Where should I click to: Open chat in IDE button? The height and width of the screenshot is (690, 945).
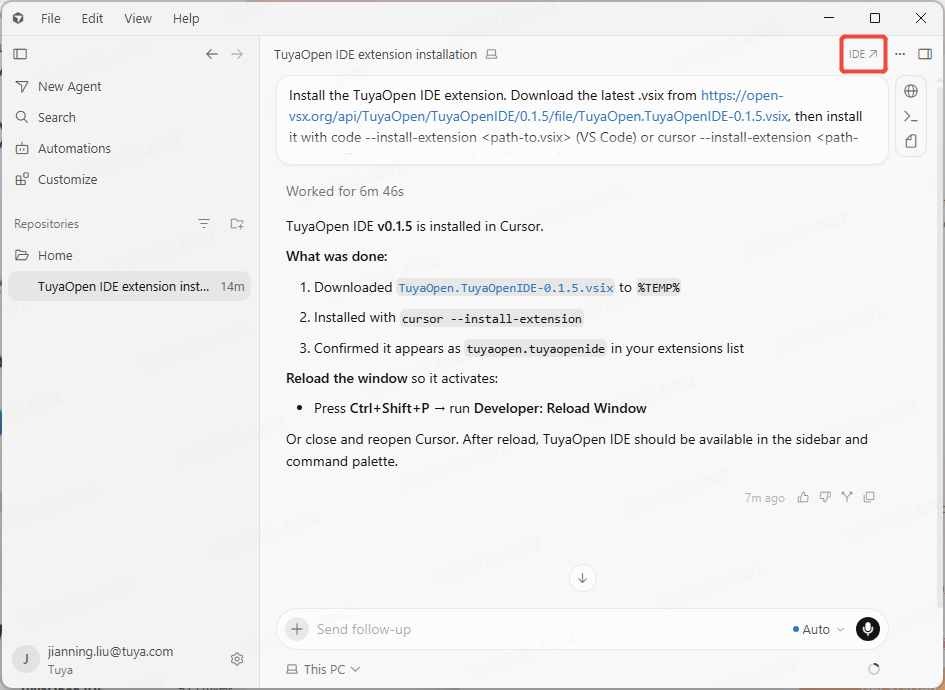click(863, 54)
